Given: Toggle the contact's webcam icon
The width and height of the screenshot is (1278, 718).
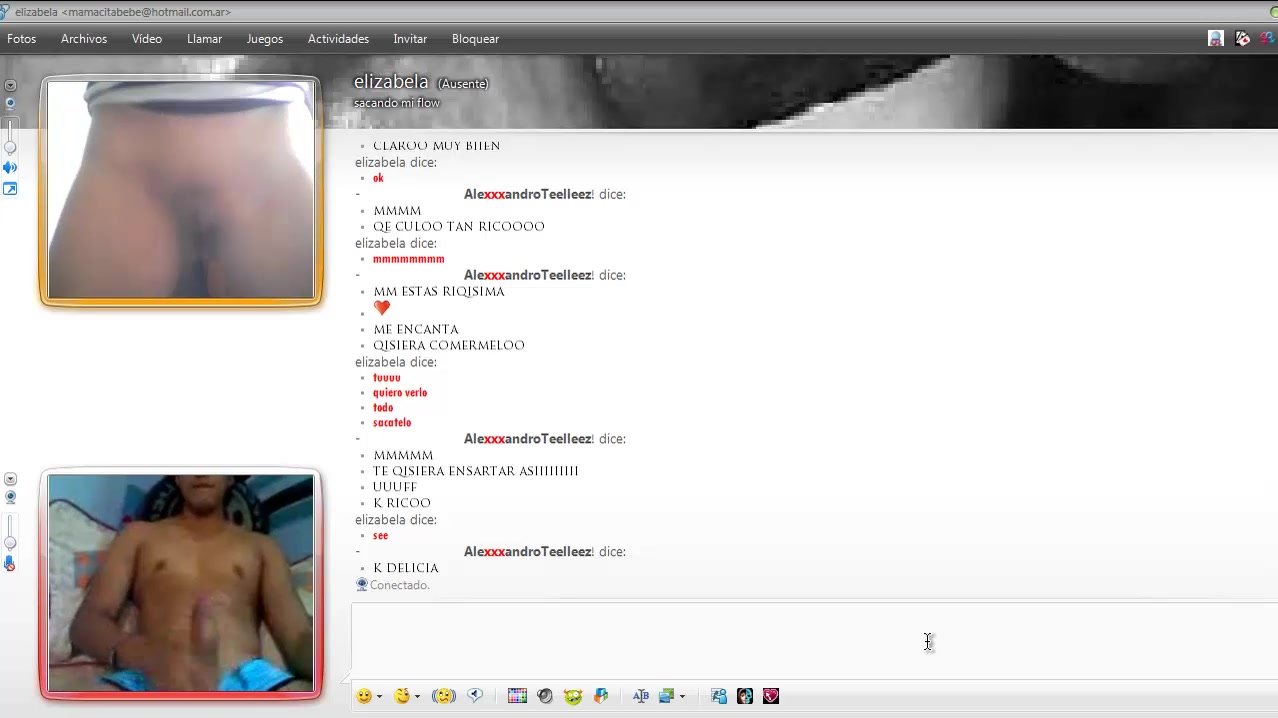Looking at the screenshot, I should click(10, 103).
